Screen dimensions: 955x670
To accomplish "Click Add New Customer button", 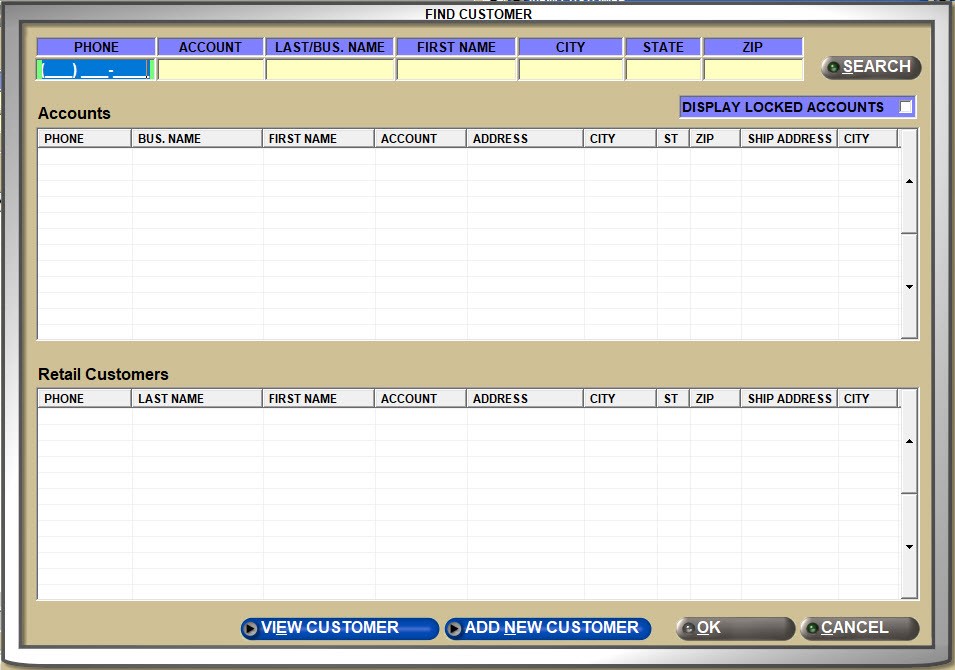I will [548, 628].
